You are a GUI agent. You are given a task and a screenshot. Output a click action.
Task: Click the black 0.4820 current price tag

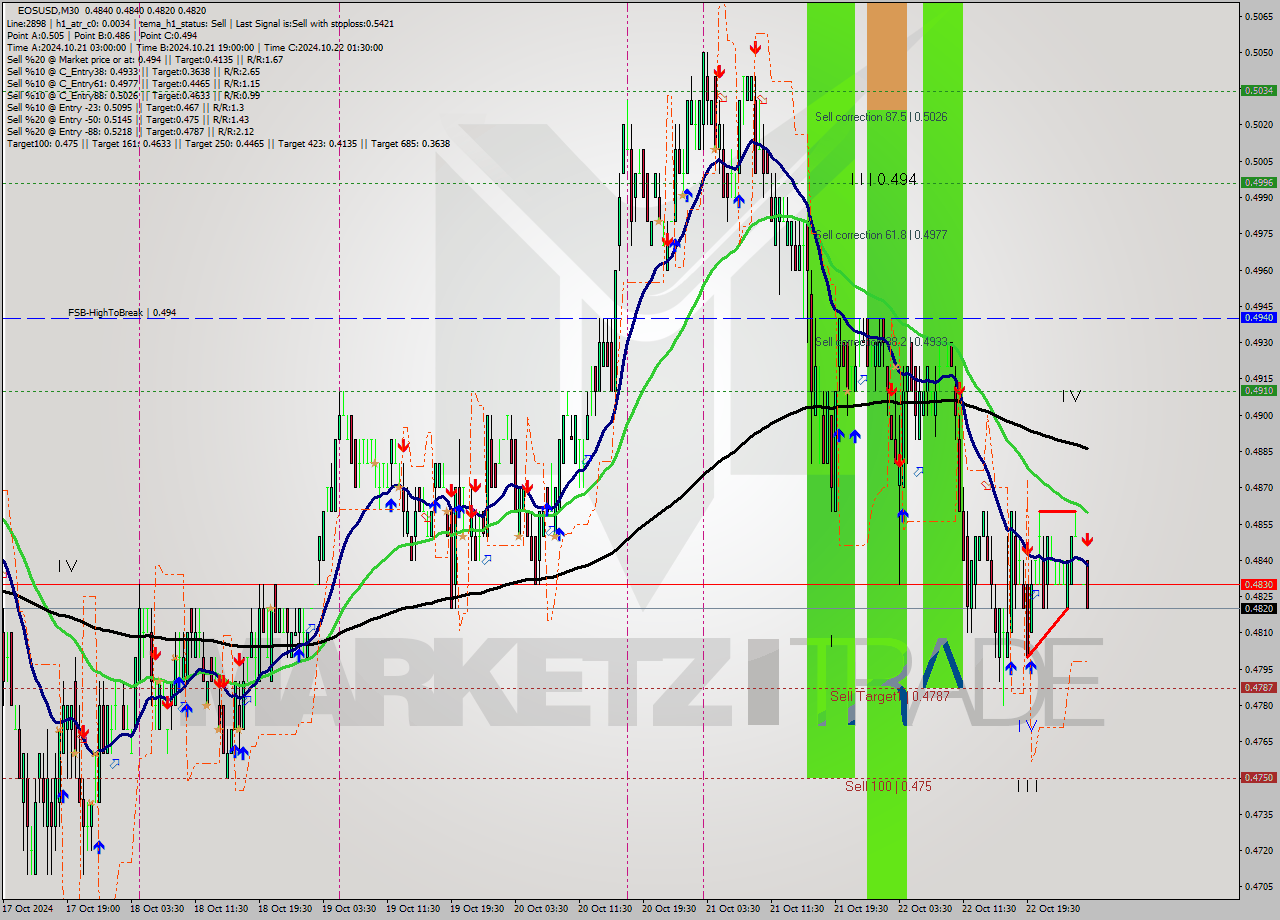(x=1258, y=608)
